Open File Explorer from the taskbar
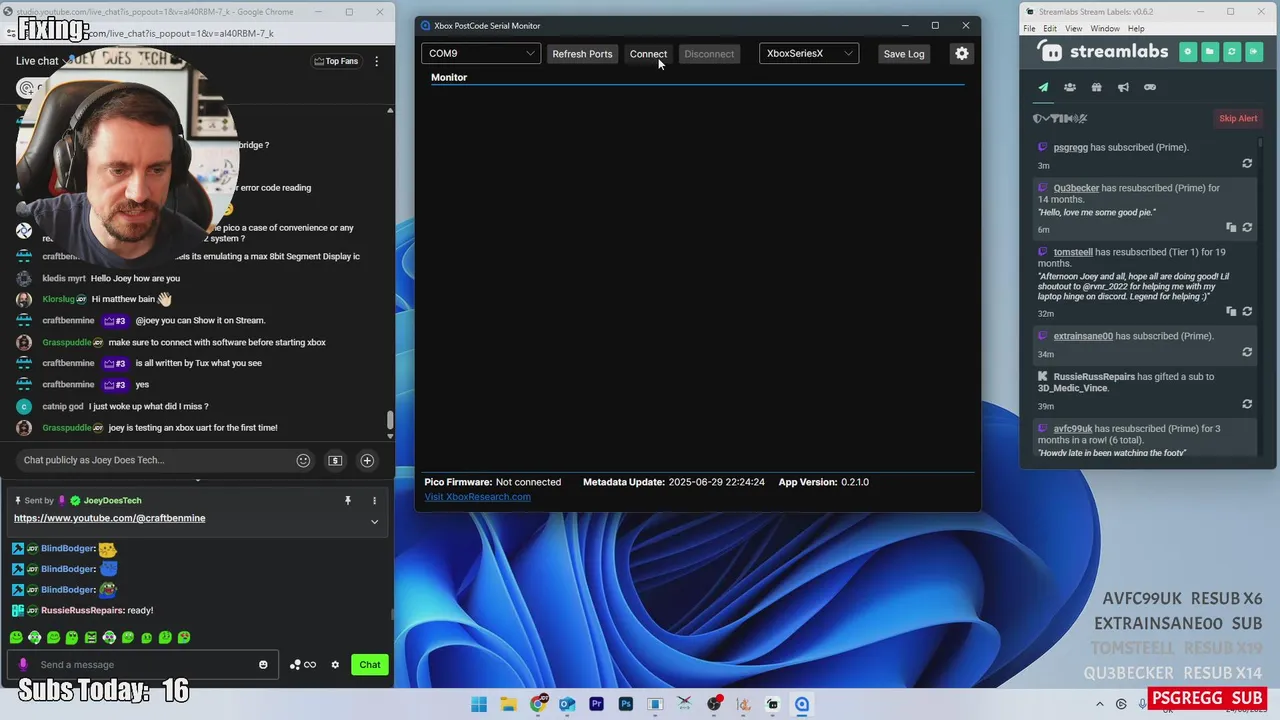Image resolution: width=1280 pixels, height=720 pixels. (508, 704)
